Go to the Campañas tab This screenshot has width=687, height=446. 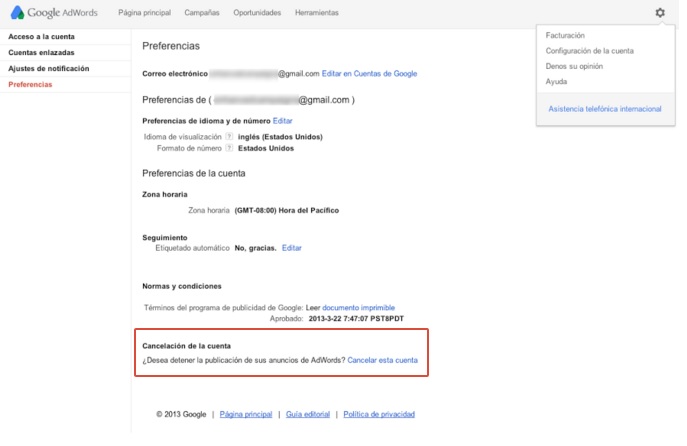point(202,13)
